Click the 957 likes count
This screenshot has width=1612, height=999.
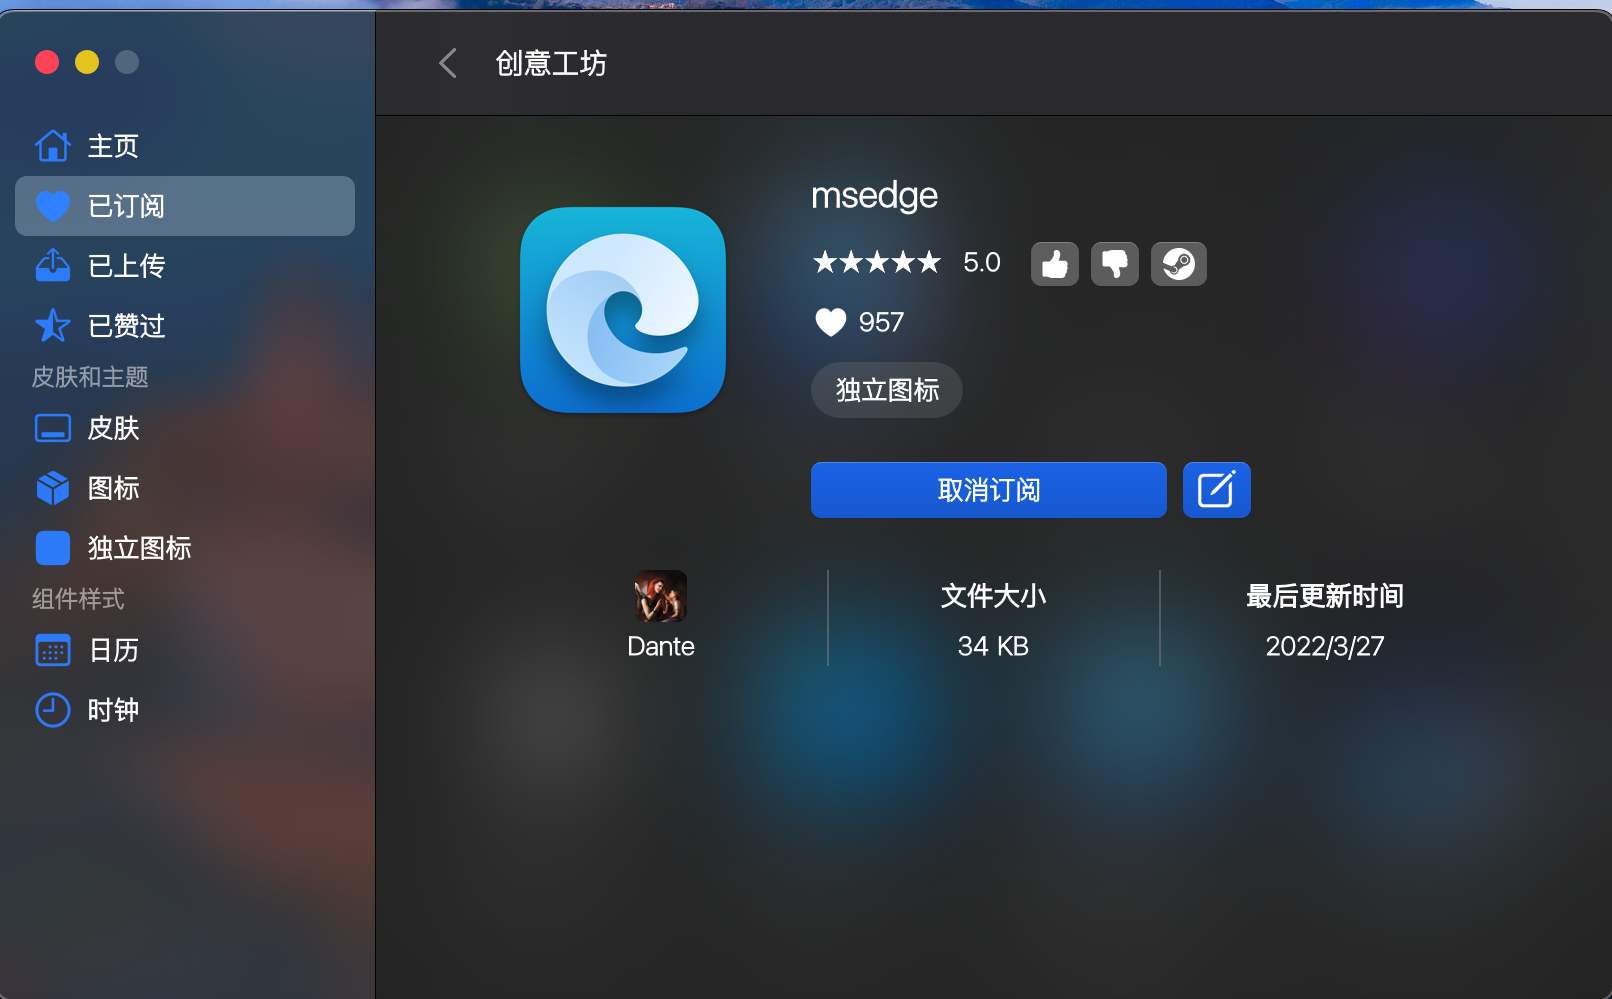[881, 322]
